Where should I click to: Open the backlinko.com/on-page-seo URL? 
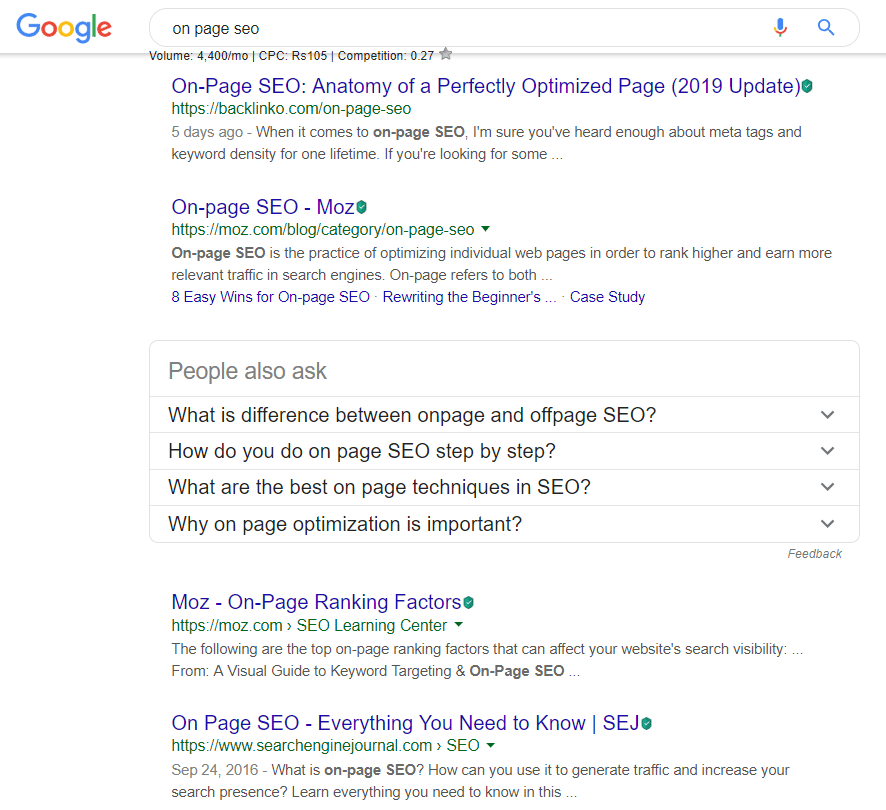(x=291, y=109)
